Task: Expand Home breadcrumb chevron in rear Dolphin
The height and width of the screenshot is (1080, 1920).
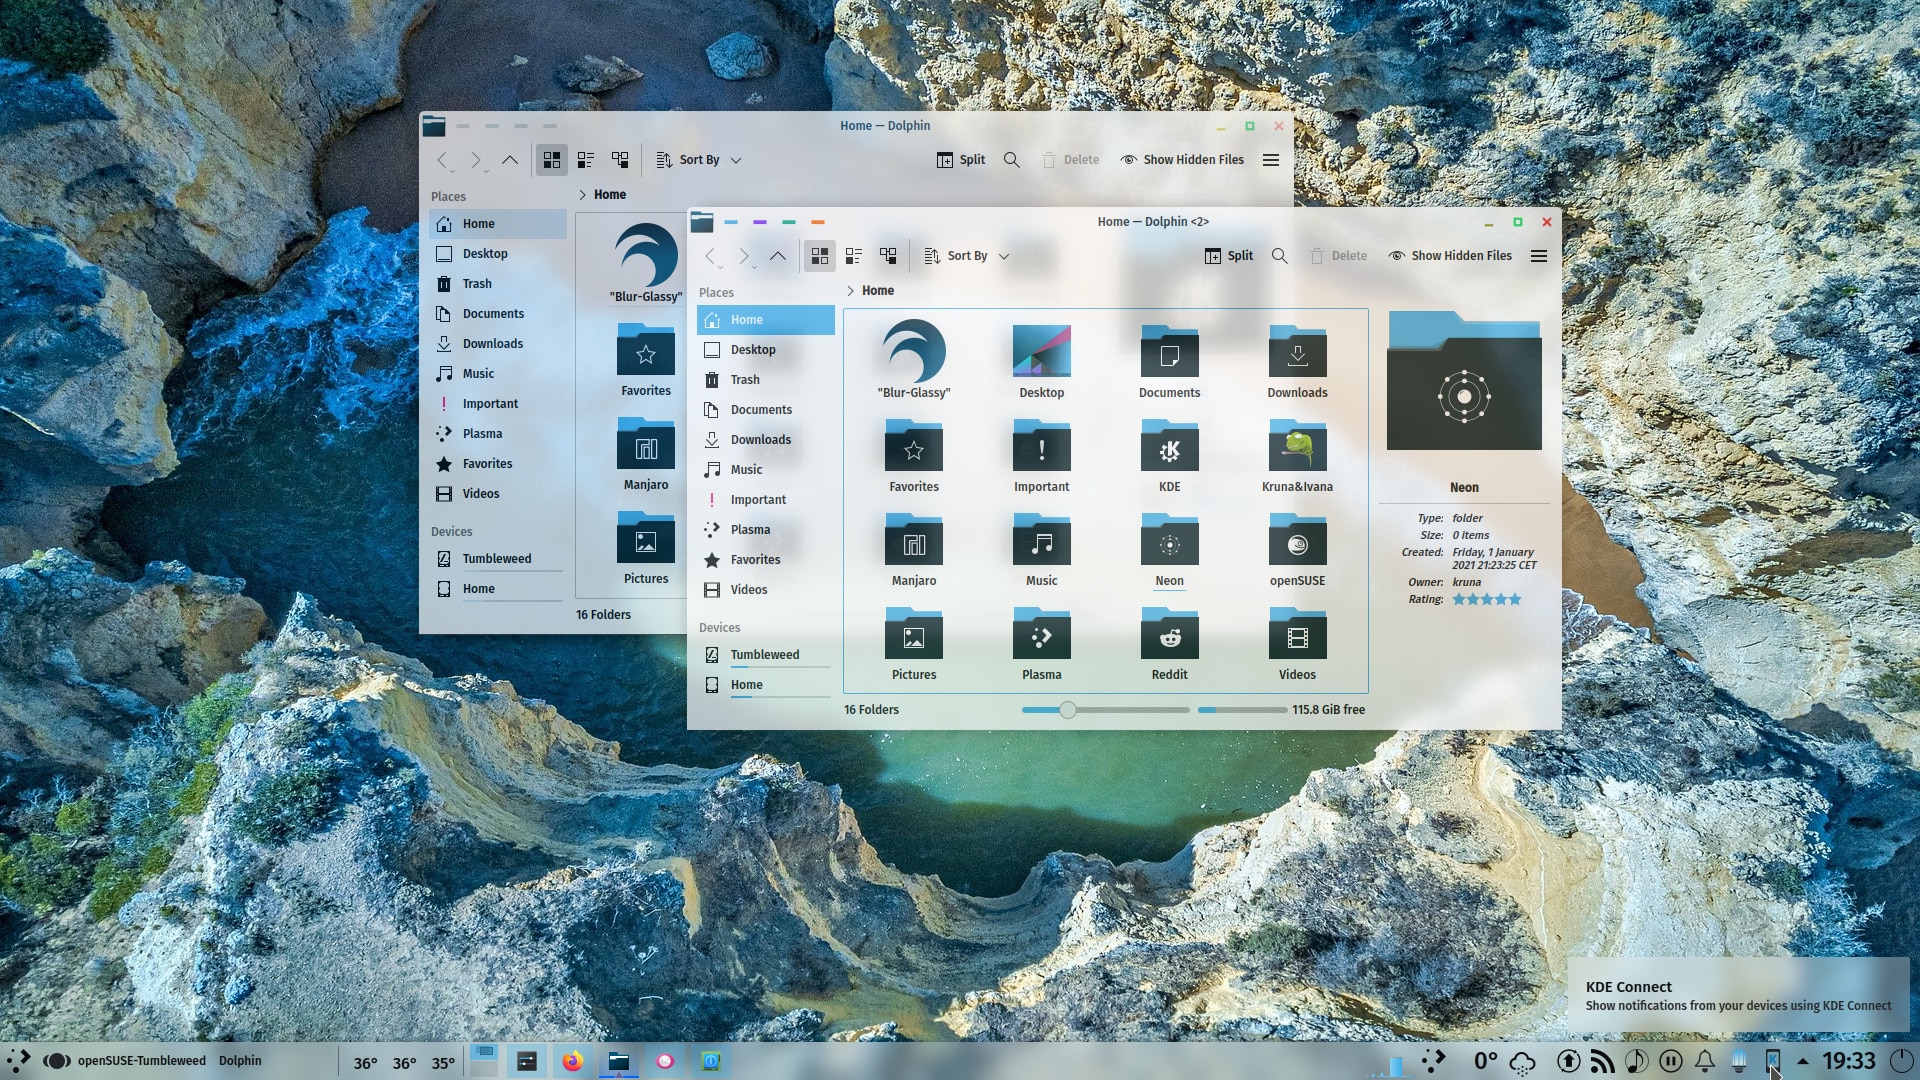Action: (582, 195)
